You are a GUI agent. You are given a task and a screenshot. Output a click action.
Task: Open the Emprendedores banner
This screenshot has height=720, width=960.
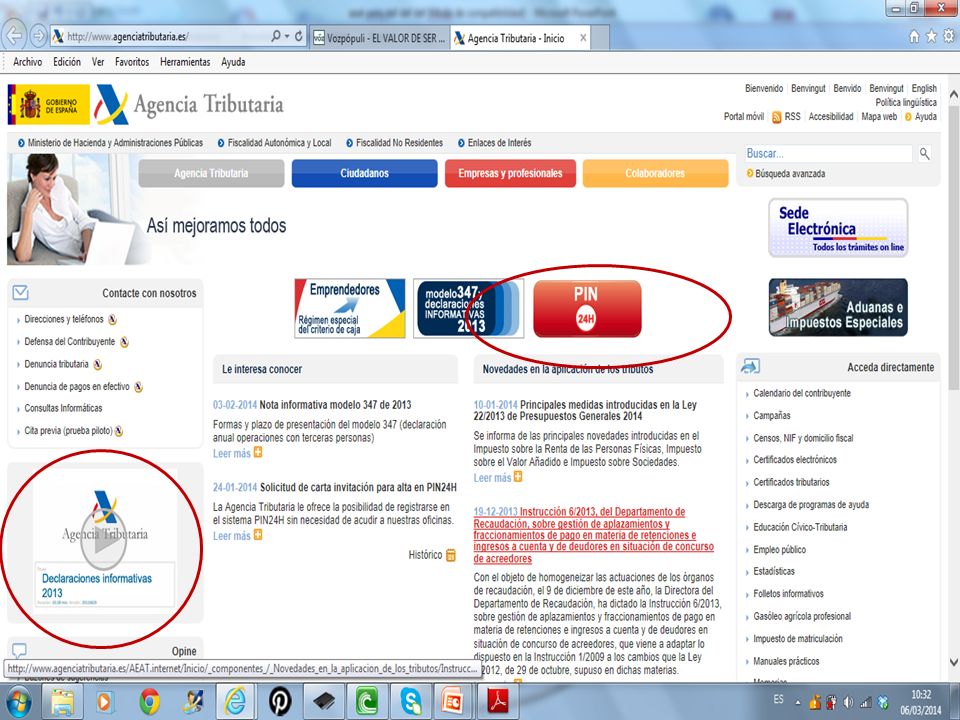(350, 308)
